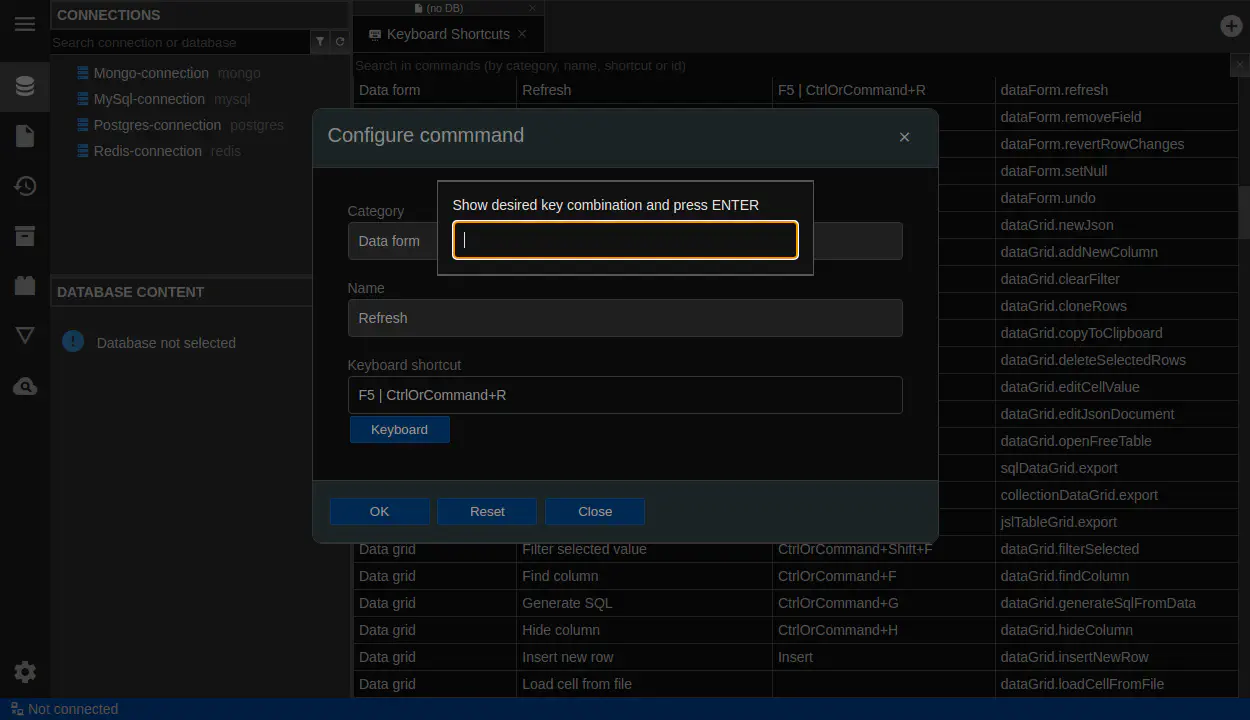Open the hamburger main menu
The width and height of the screenshot is (1250, 720).
point(25,24)
